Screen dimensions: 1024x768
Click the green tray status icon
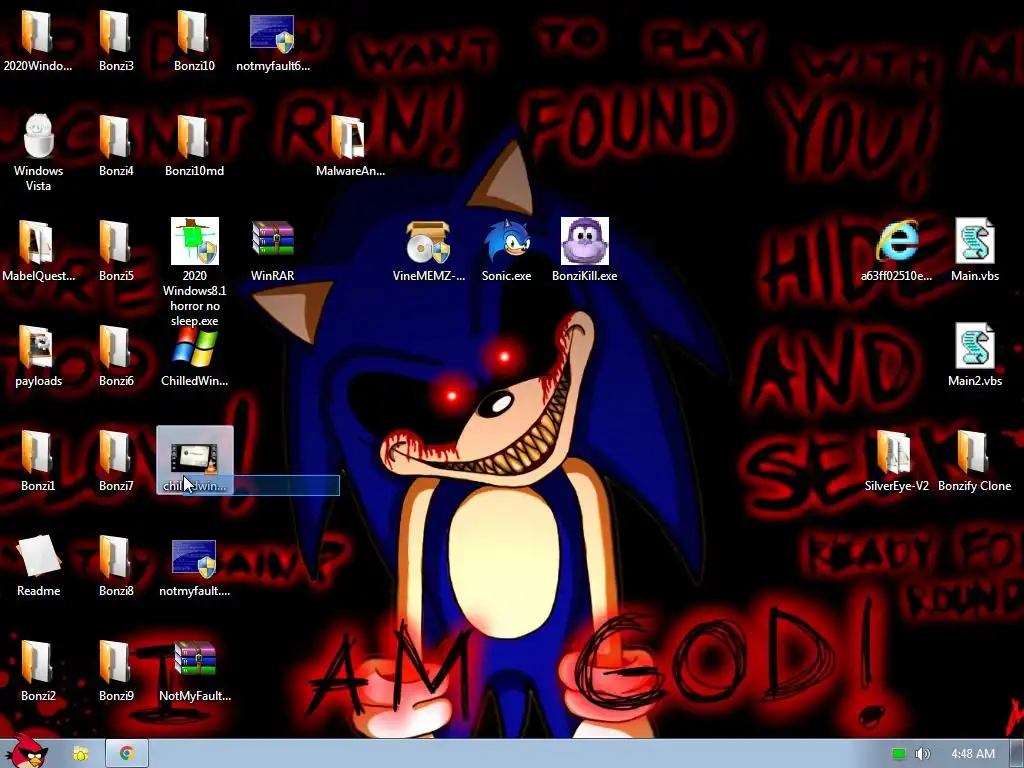(x=899, y=754)
